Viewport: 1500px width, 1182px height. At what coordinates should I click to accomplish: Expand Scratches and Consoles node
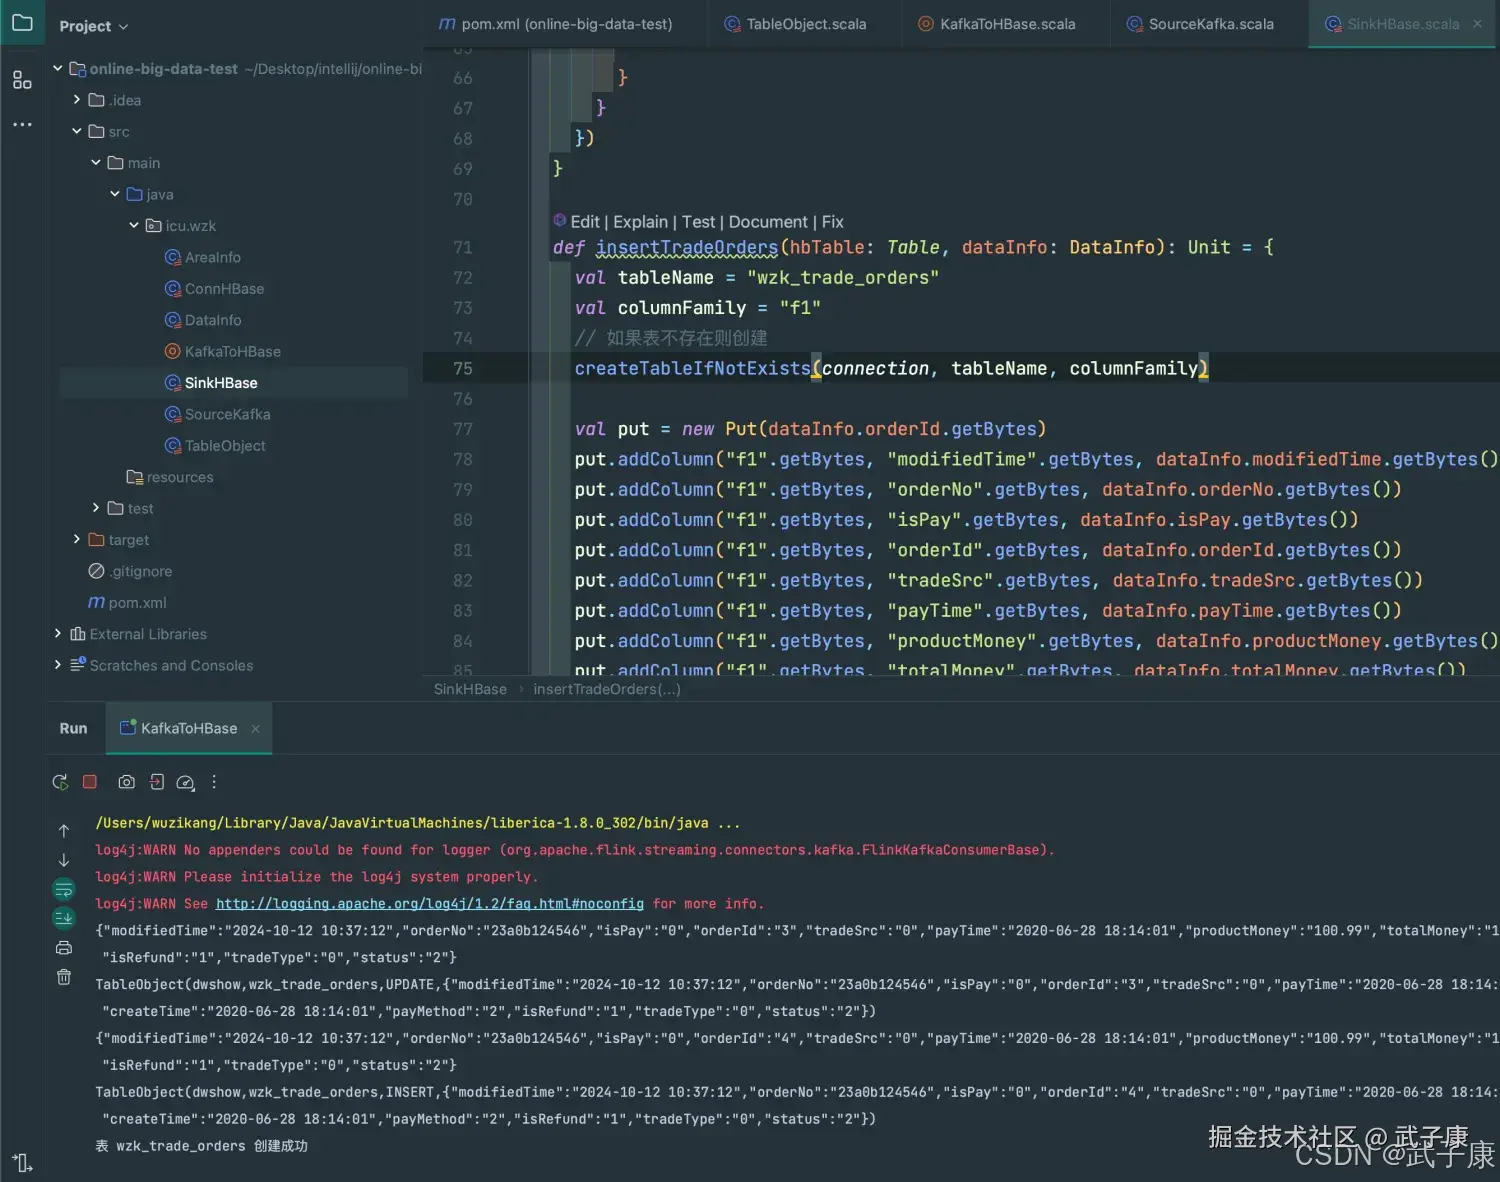(58, 665)
